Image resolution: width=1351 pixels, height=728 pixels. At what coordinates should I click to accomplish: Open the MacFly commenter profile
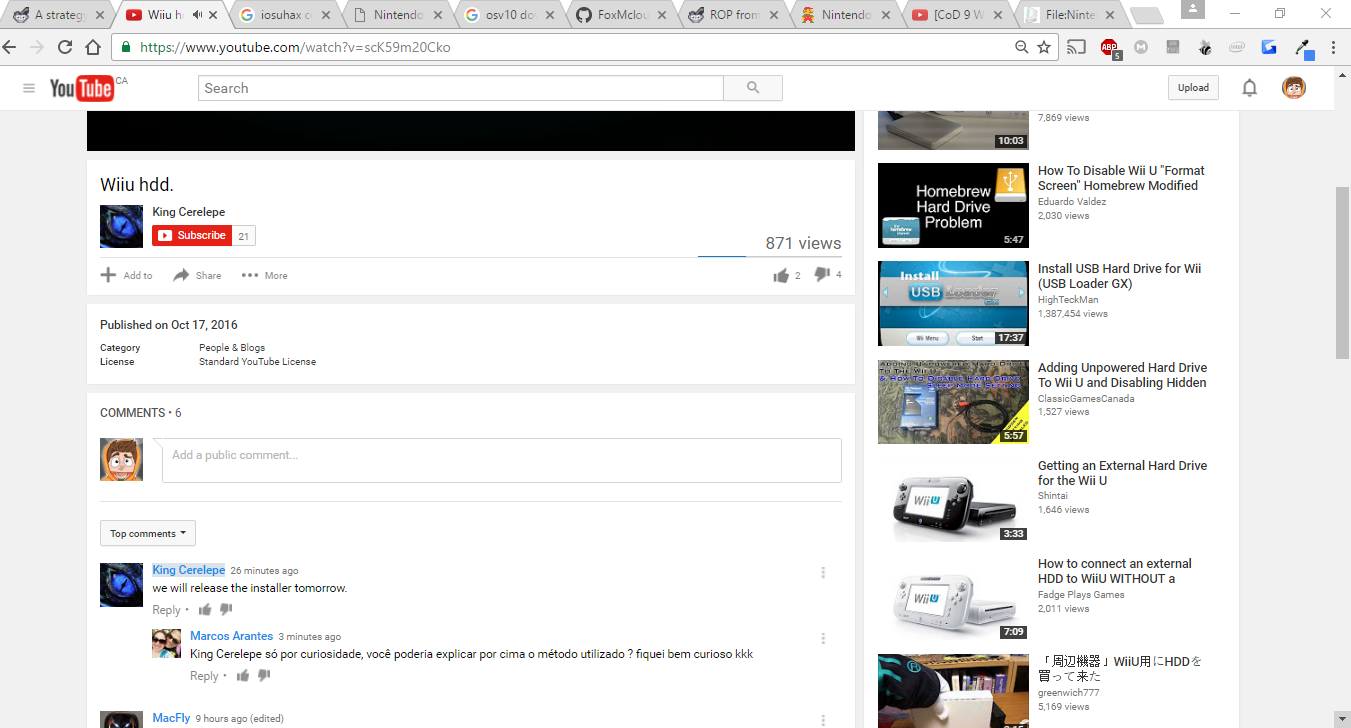pyautogui.click(x=171, y=718)
